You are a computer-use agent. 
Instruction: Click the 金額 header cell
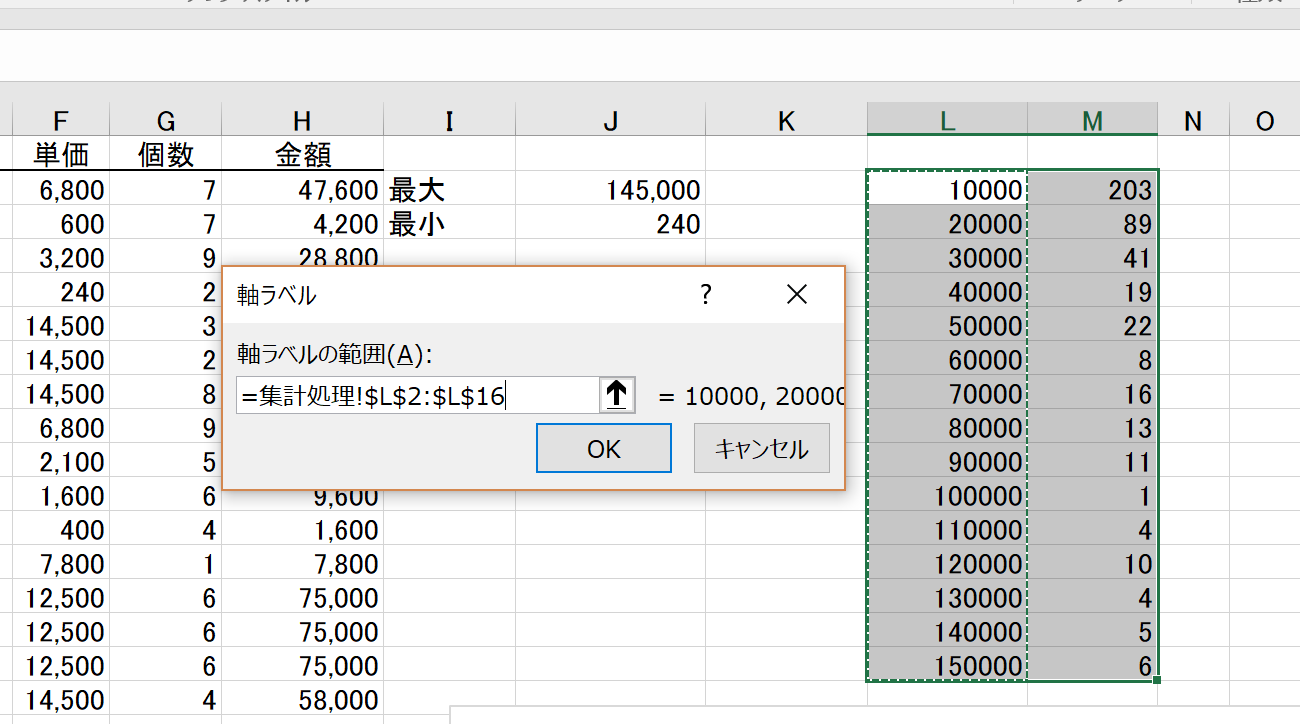coord(302,154)
